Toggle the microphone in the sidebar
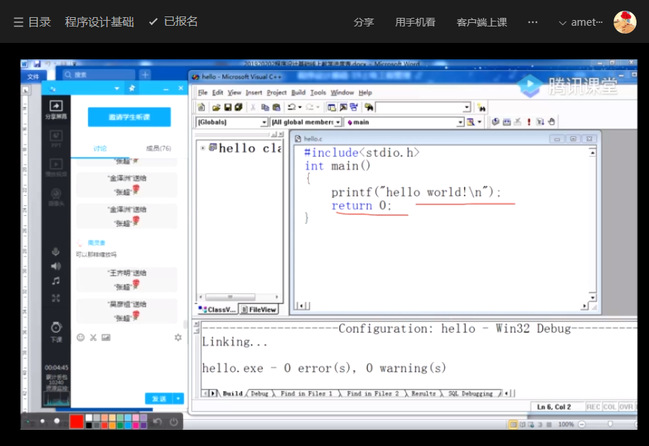This screenshot has height=446, width=649. point(56,250)
